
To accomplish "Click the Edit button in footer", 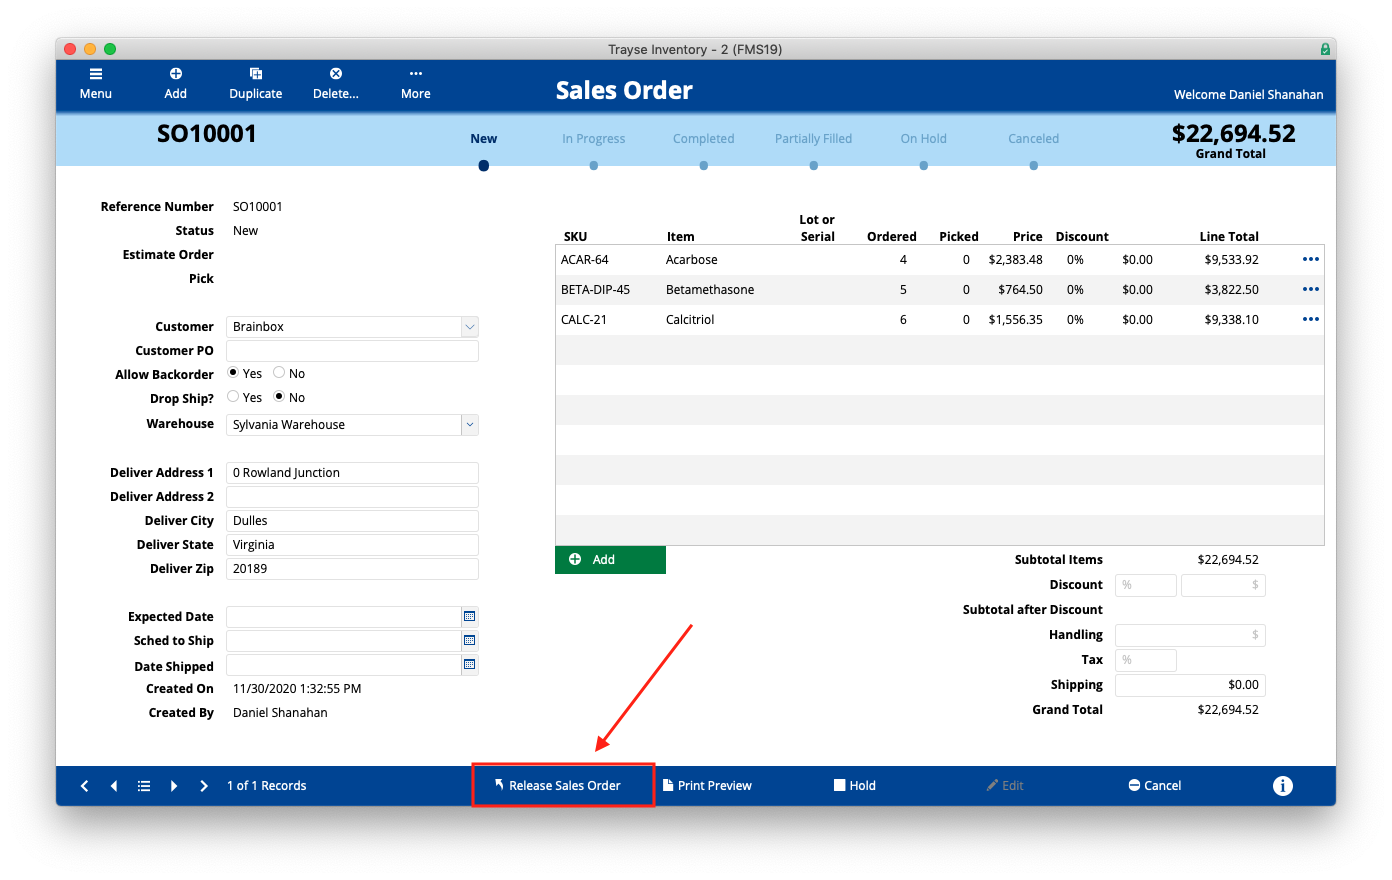I will 1005,786.
